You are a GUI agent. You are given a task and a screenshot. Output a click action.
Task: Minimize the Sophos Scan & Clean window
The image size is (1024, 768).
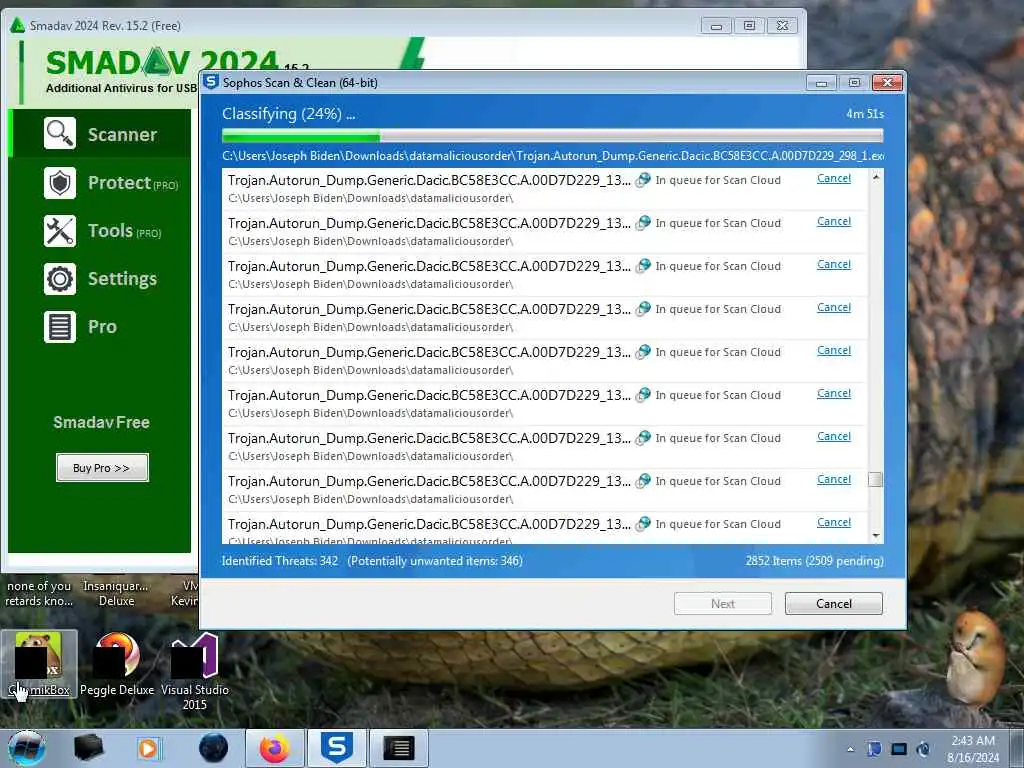coord(822,83)
